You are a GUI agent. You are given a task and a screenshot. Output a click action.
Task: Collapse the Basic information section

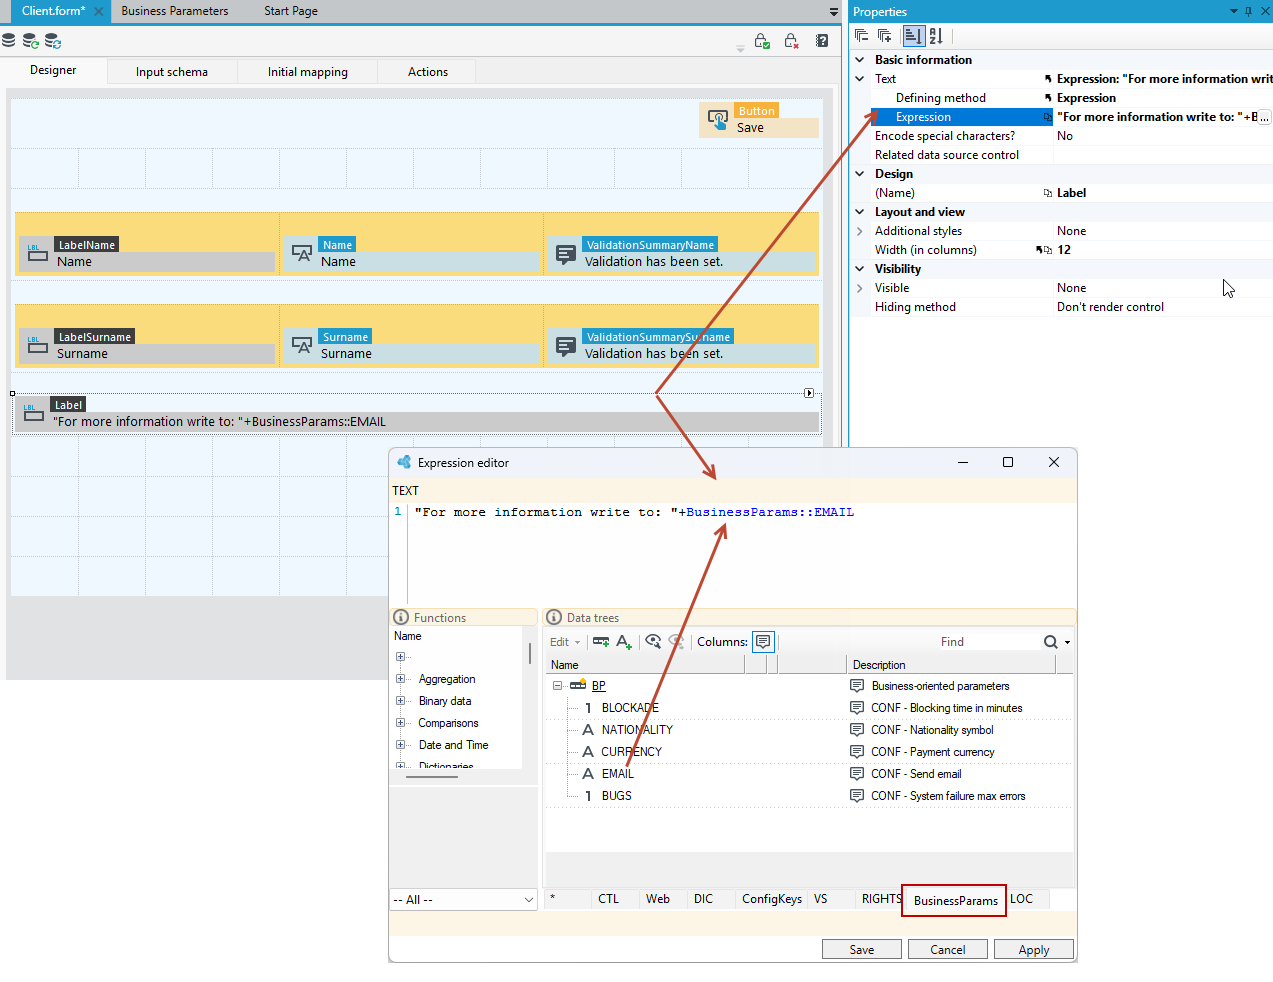860,60
